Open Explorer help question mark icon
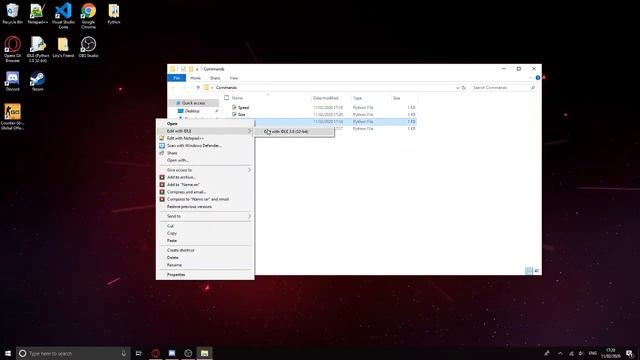The width and height of the screenshot is (640, 360). [538, 78]
